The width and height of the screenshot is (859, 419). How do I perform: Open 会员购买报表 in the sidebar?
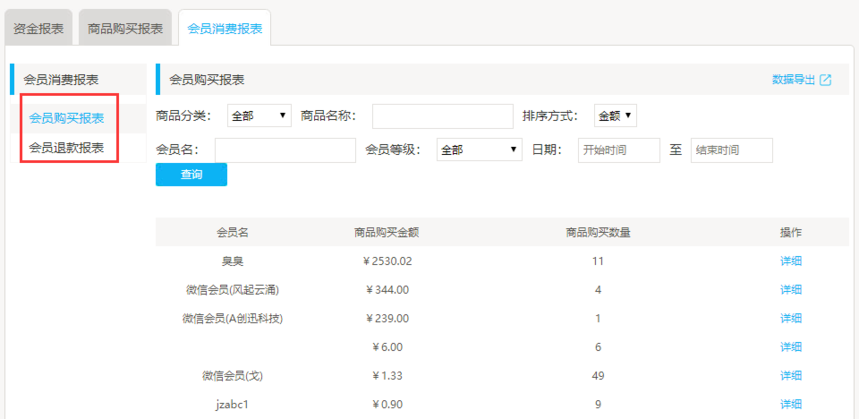point(66,118)
